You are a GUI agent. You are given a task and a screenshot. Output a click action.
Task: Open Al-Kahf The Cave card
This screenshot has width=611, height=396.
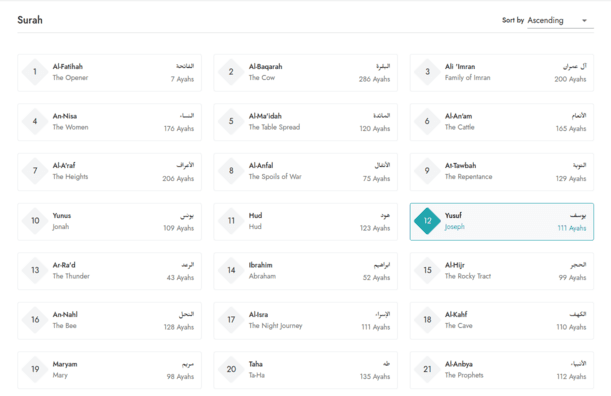[x=502, y=320]
